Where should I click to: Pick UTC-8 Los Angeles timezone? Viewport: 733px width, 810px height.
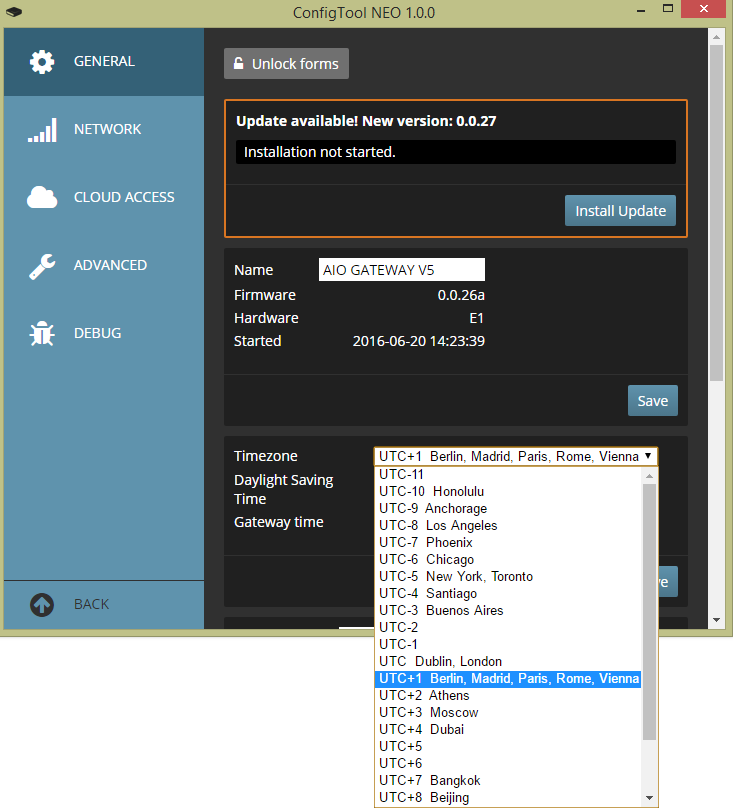pyautogui.click(x=508, y=525)
